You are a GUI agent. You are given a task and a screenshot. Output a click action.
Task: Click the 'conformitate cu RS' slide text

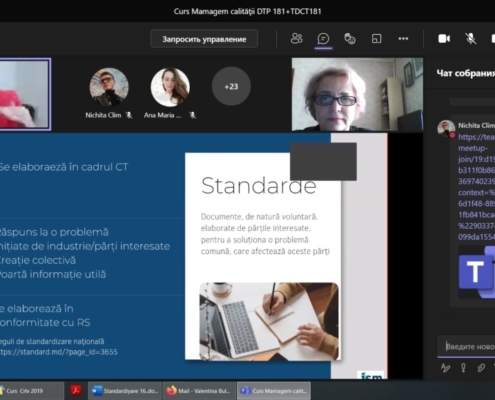pyautogui.click(x=45, y=323)
